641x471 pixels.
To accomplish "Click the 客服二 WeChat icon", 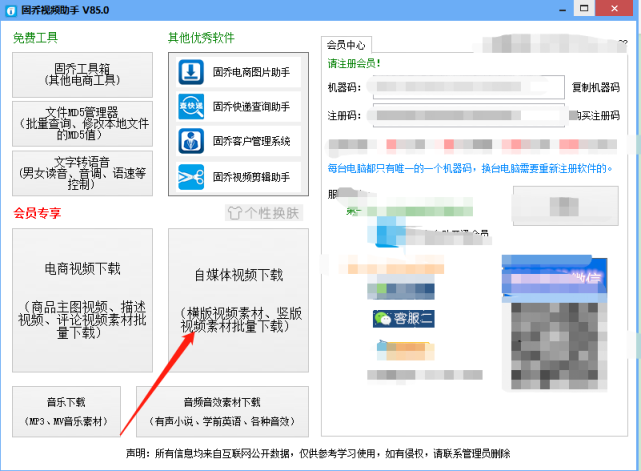I will coord(383,318).
